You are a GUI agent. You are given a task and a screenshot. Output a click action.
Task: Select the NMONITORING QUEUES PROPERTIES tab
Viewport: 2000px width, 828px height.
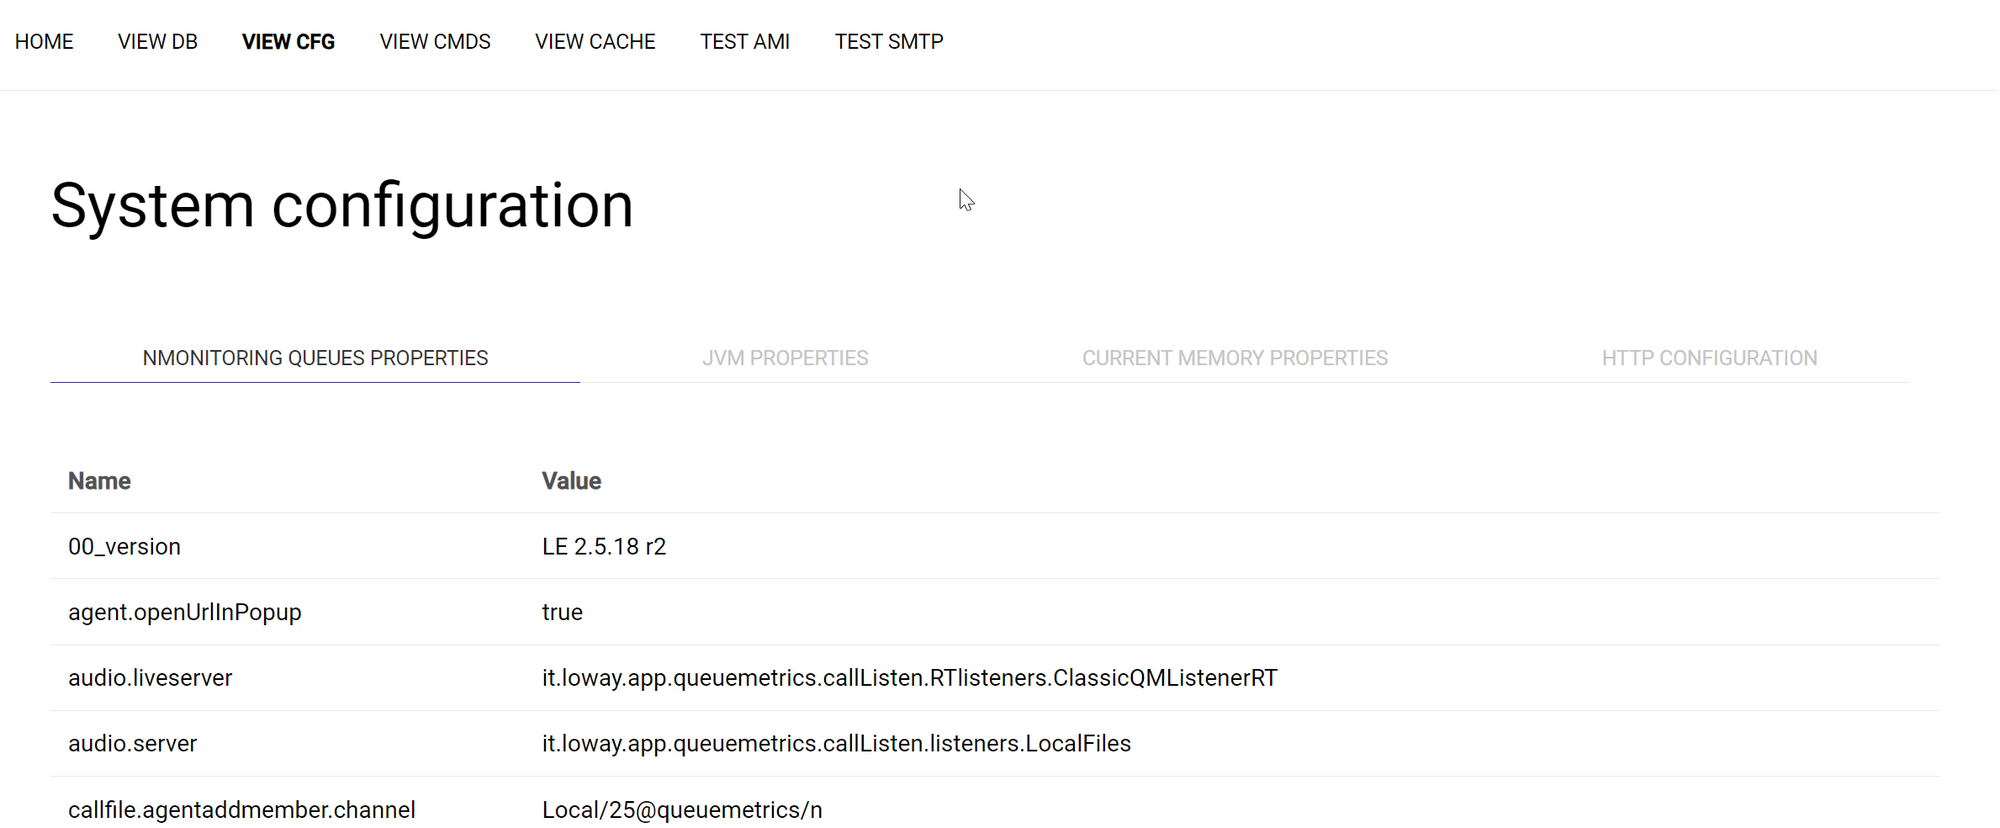tap(315, 358)
